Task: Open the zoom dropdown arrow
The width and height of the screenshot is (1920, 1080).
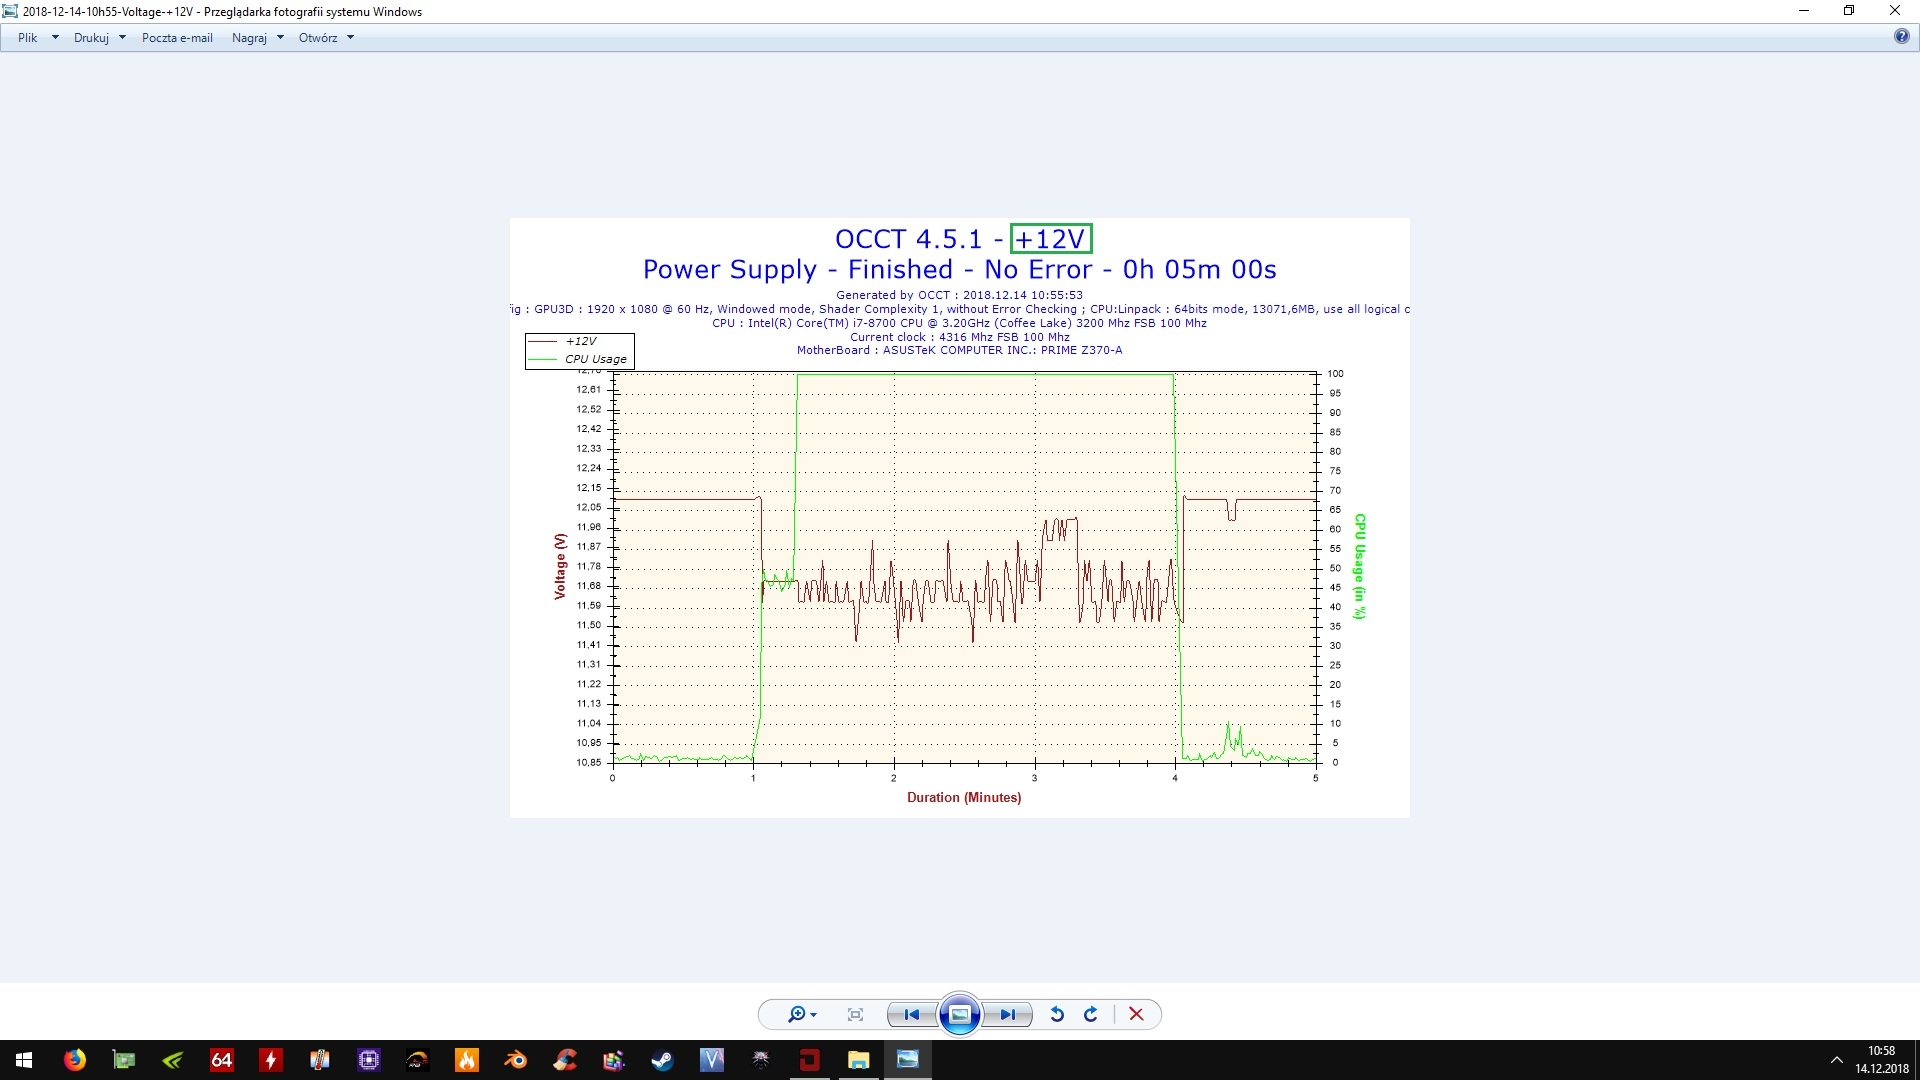Action: tap(814, 1015)
